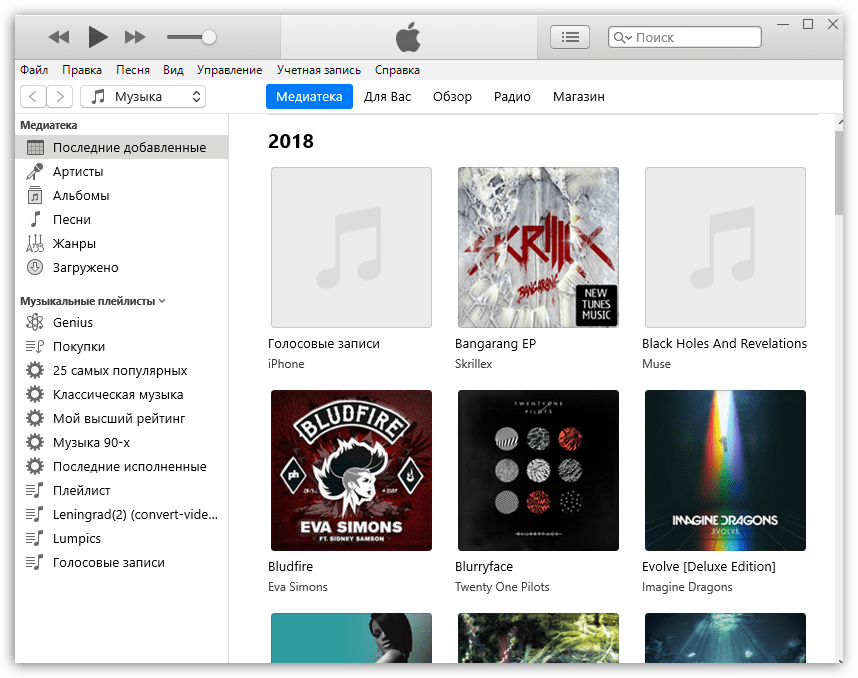The image size is (858, 678).
Task: Click the gear icon for Музыка 90-х
Action: (x=35, y=442)
